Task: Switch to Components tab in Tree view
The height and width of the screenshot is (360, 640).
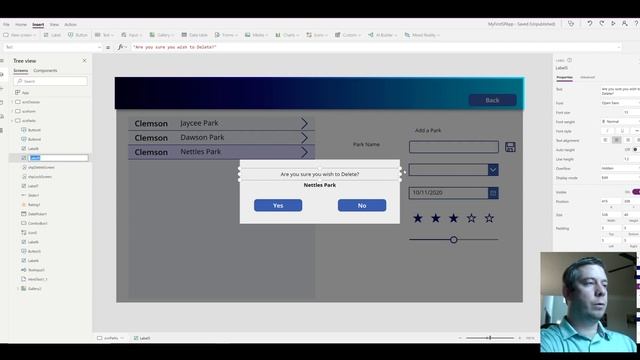Action: [x=45, y=71]
